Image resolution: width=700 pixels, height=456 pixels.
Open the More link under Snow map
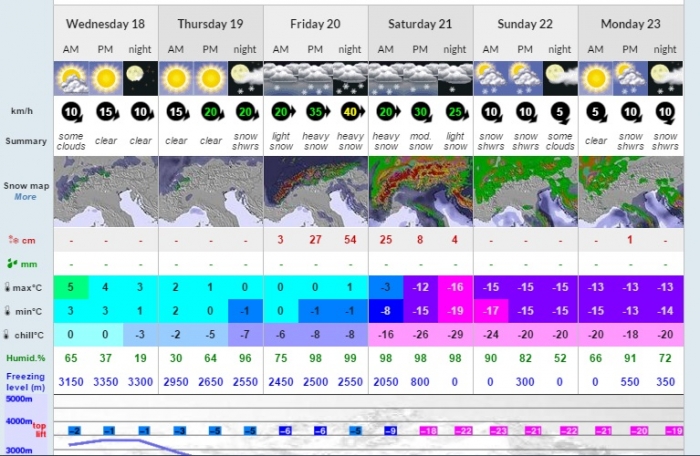[25, 197]
